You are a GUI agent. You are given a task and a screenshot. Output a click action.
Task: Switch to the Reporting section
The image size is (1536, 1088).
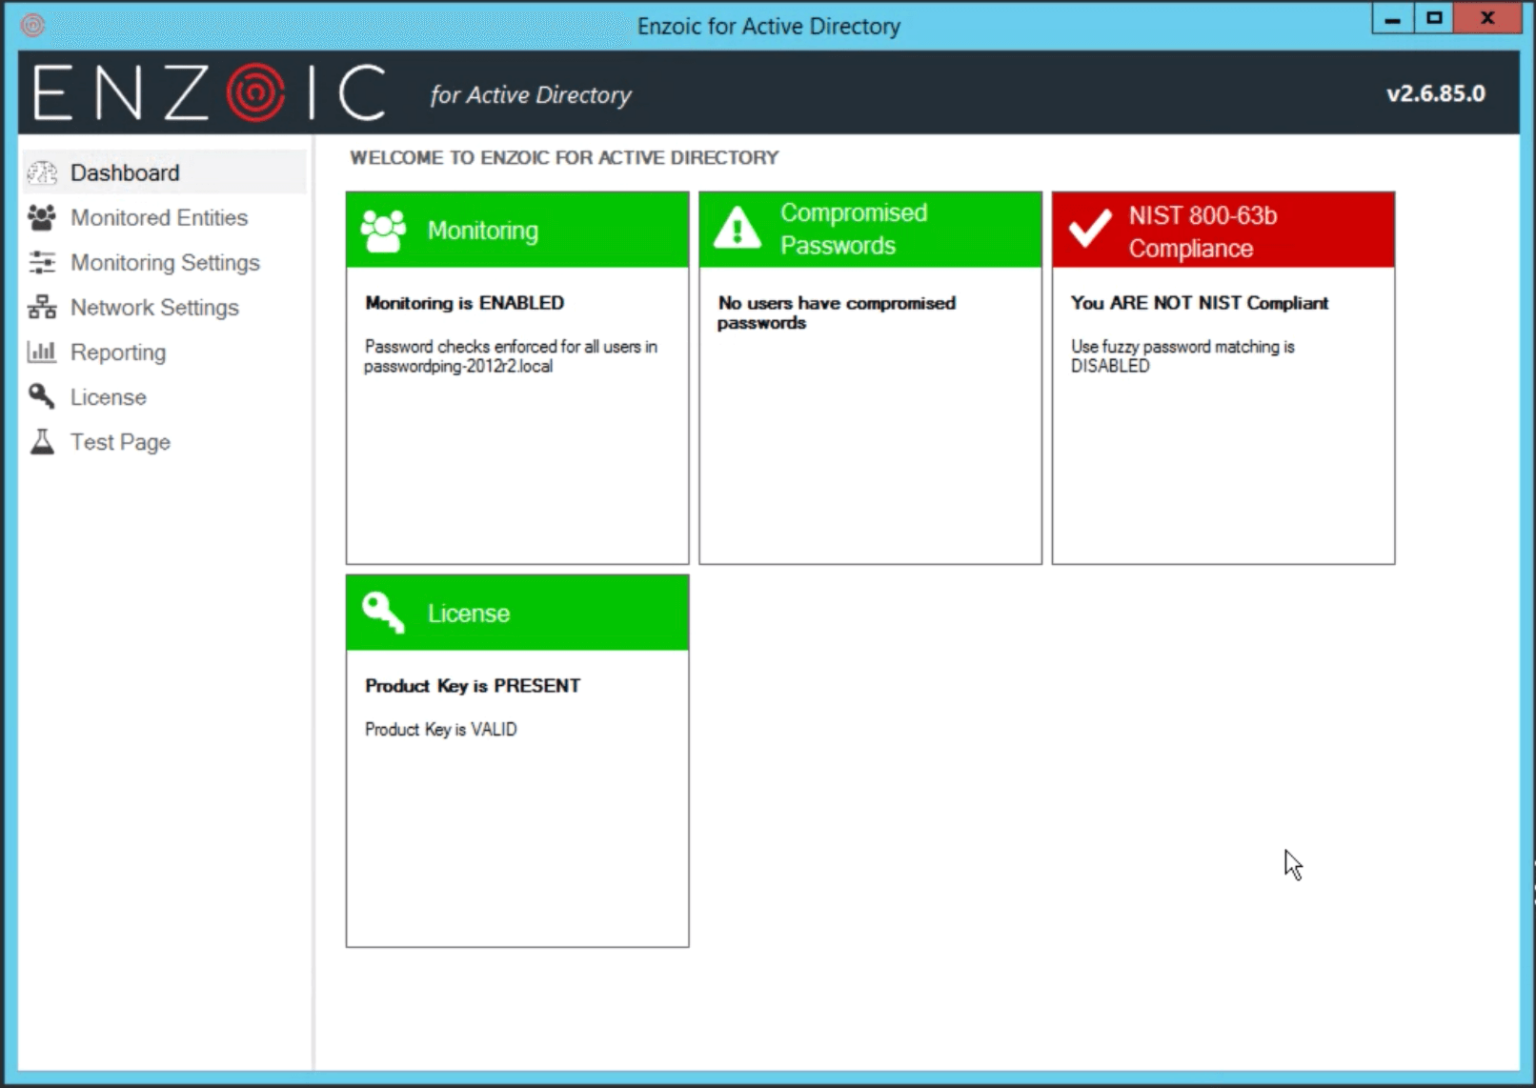(x=117, y=352)
